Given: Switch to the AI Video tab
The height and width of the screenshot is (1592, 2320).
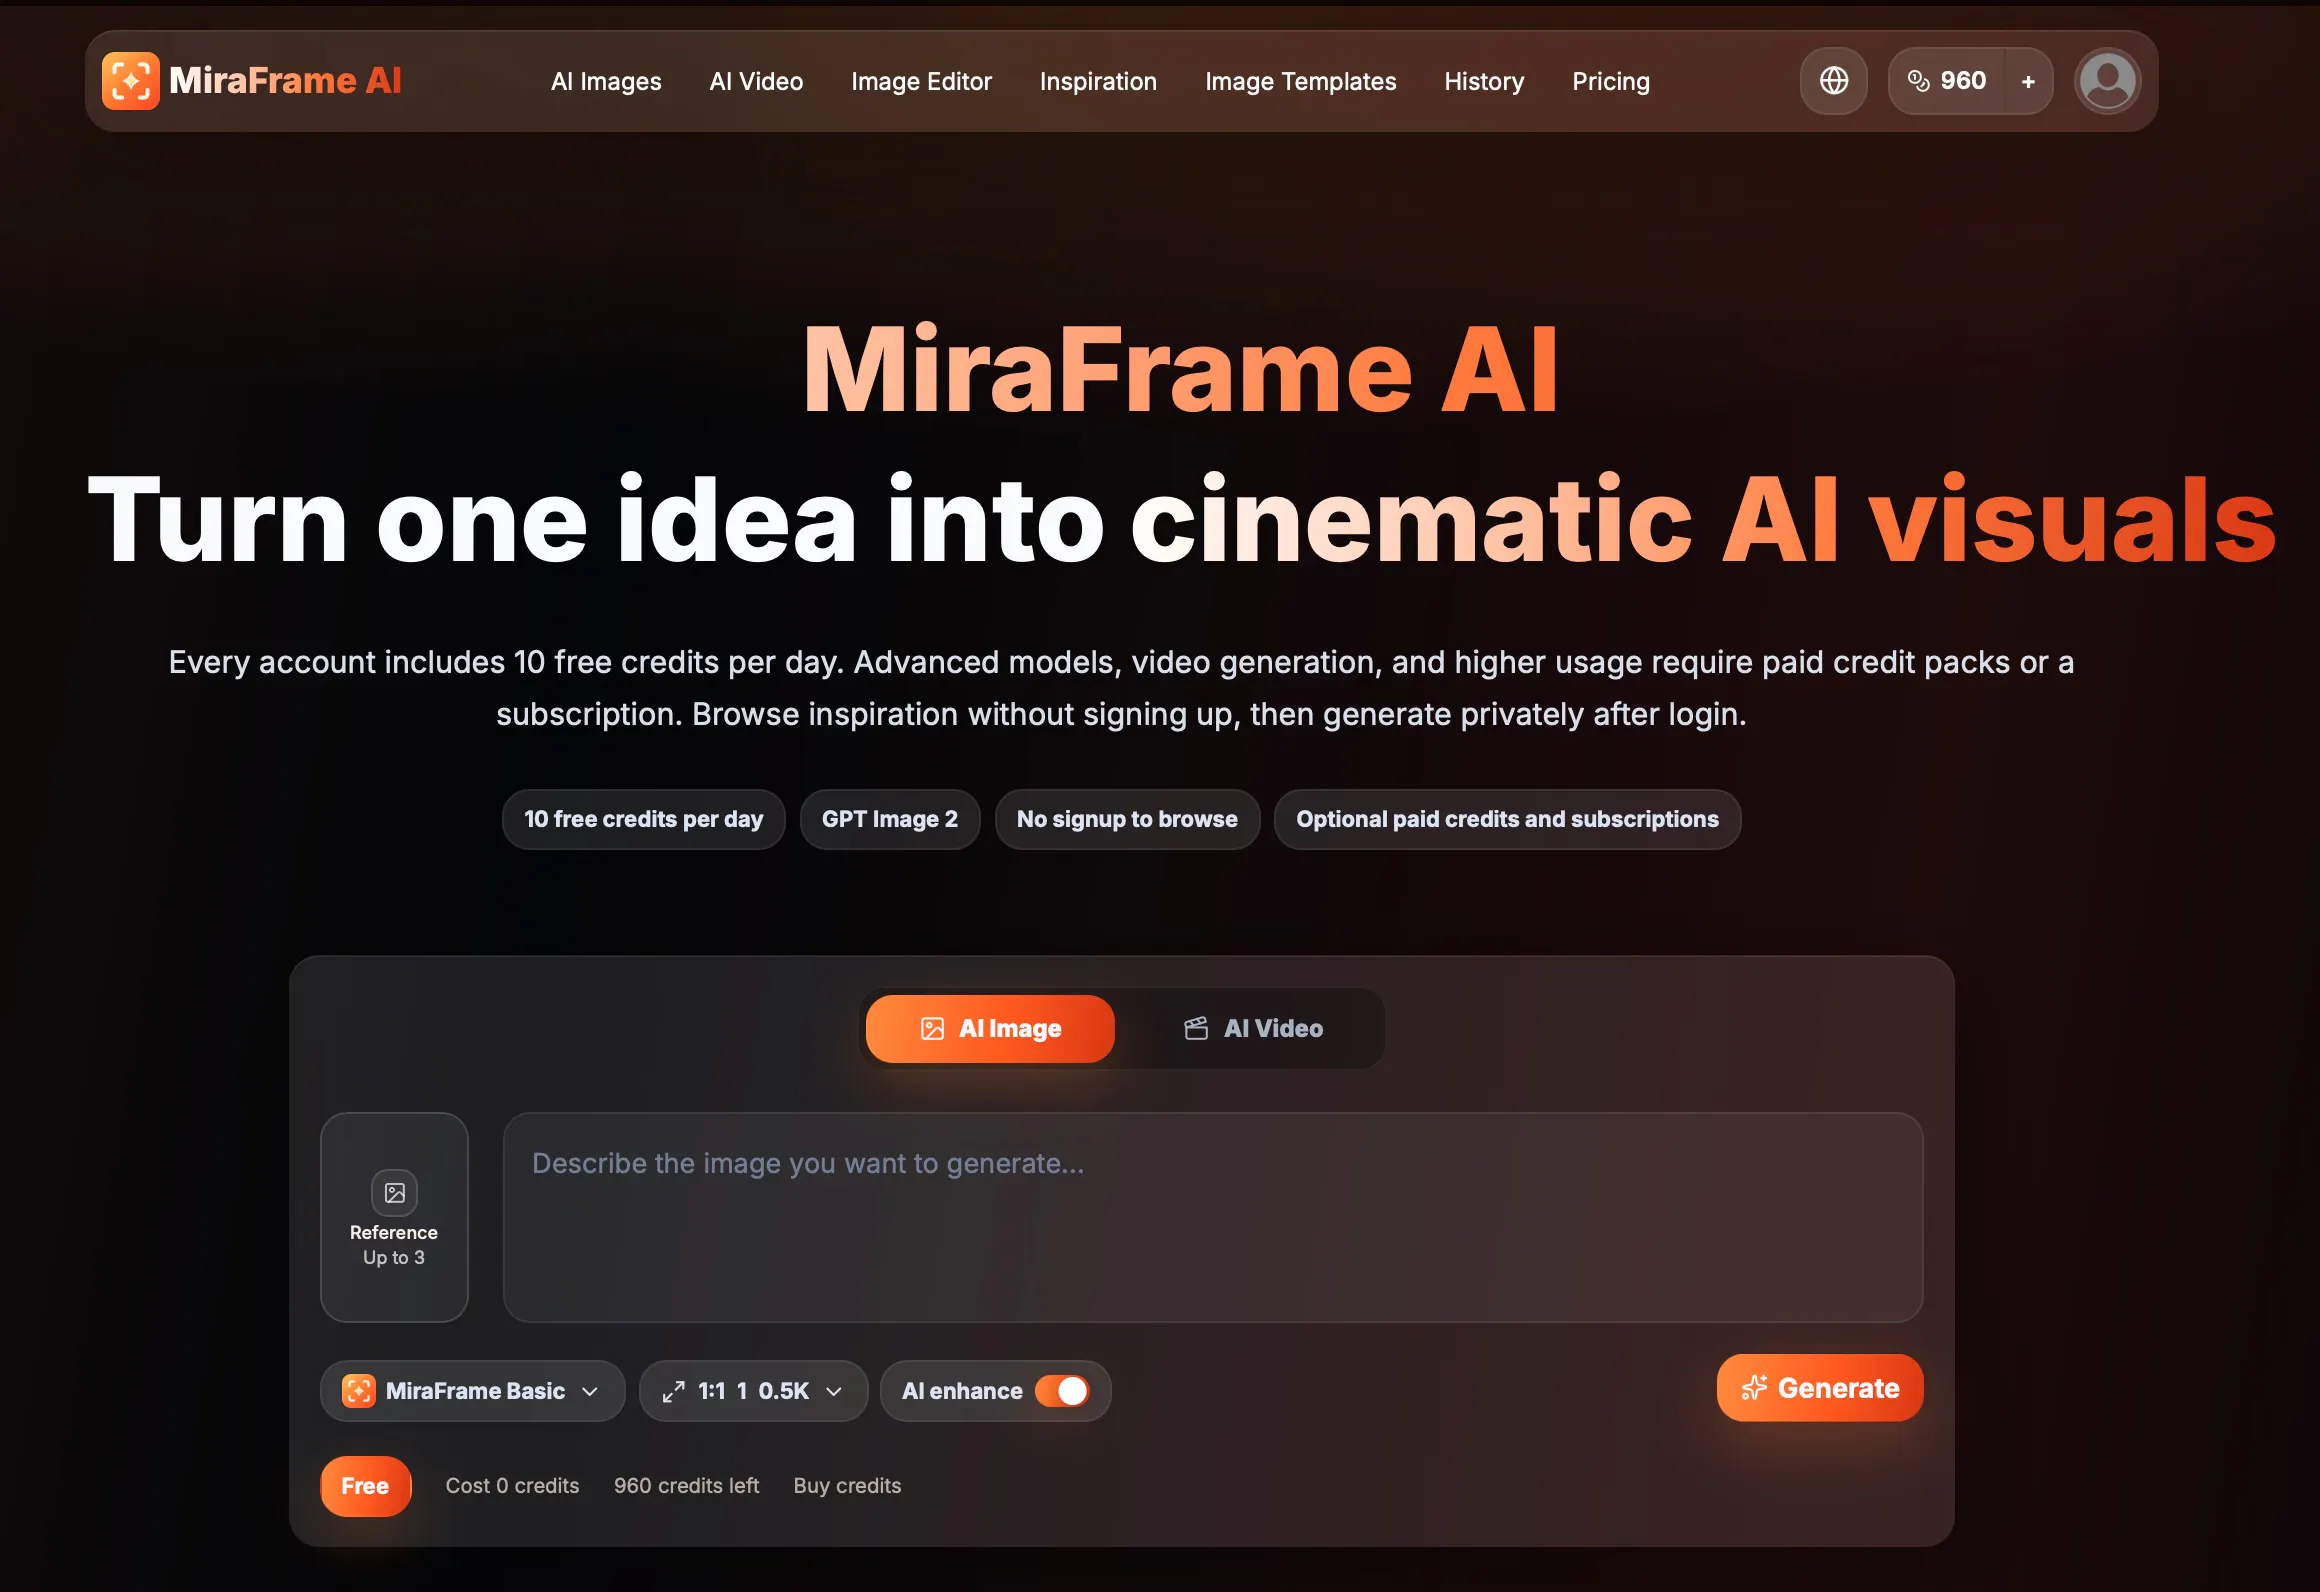Looking at the screenshot, I should [1253, 1028].
